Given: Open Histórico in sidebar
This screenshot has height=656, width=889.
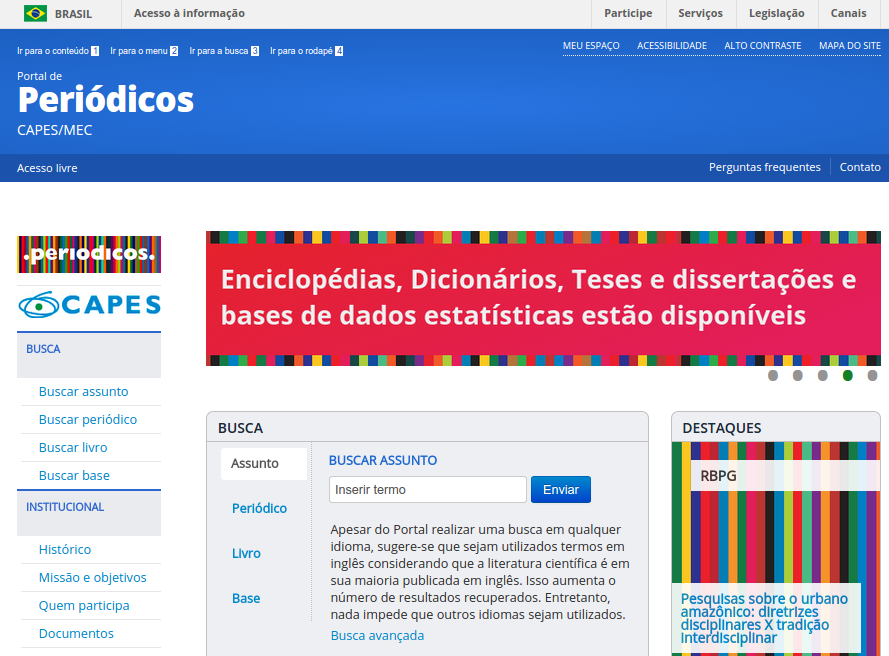Looking at the screenshot, I should [x=65, y=550].
